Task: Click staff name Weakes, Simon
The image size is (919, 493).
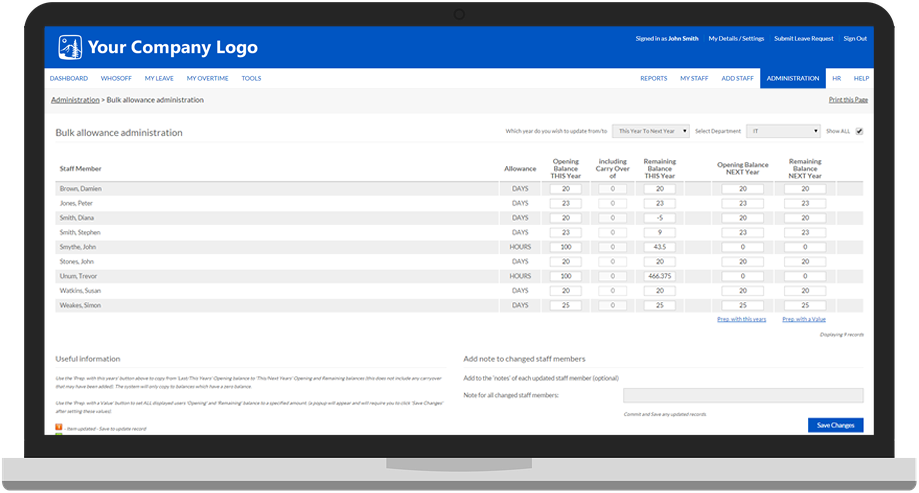Action: click(80, 305)
